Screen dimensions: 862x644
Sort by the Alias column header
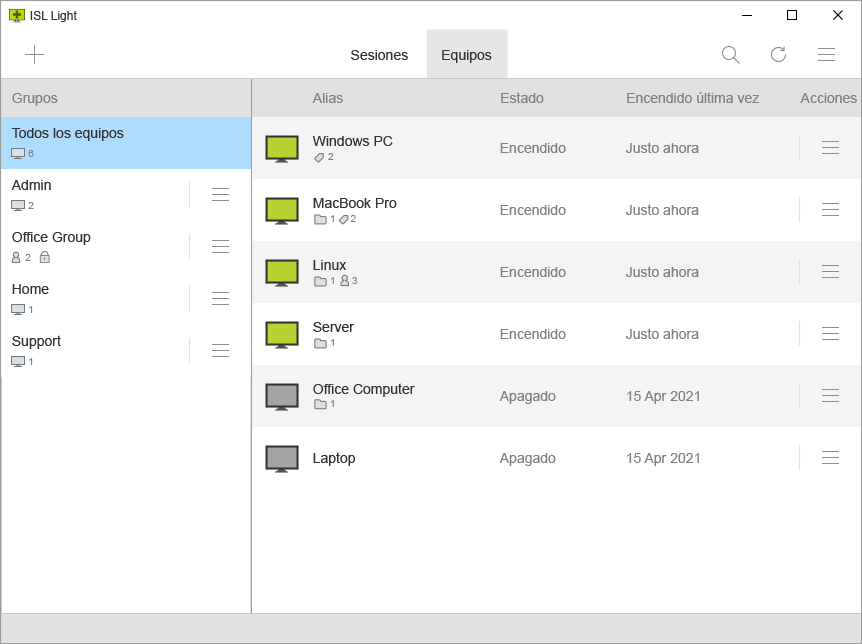click(328, 98)
